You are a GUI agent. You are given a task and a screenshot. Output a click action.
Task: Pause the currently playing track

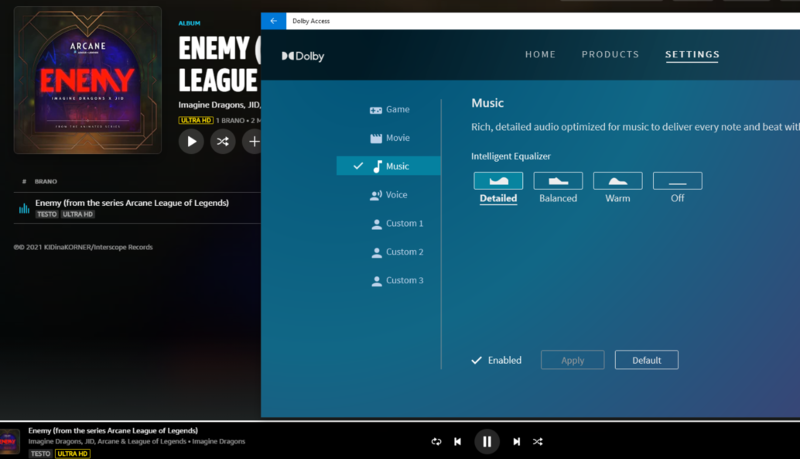[487, 441]
